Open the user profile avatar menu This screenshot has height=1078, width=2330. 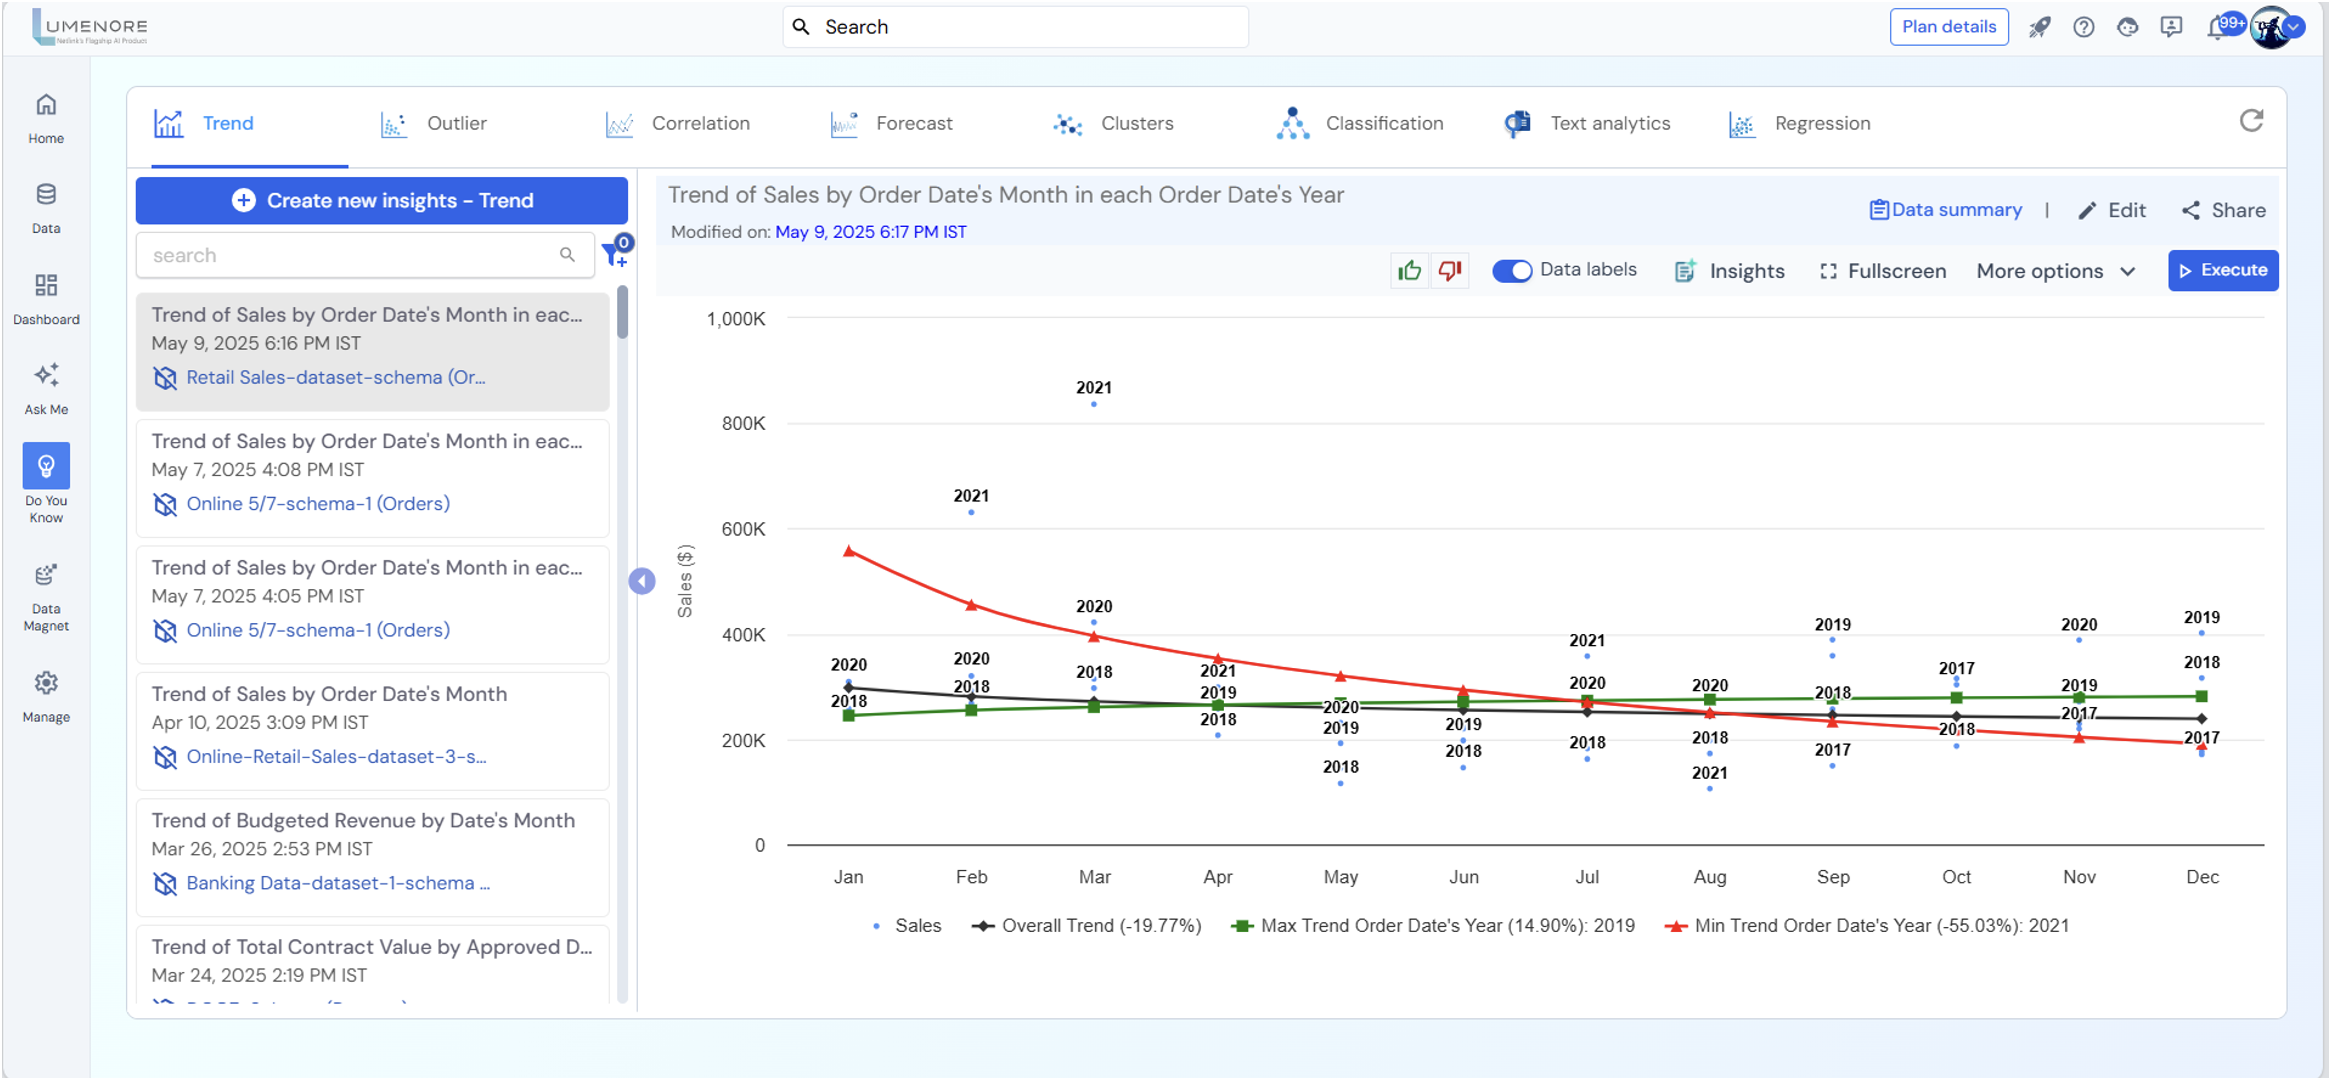[x=2272, y=27]
